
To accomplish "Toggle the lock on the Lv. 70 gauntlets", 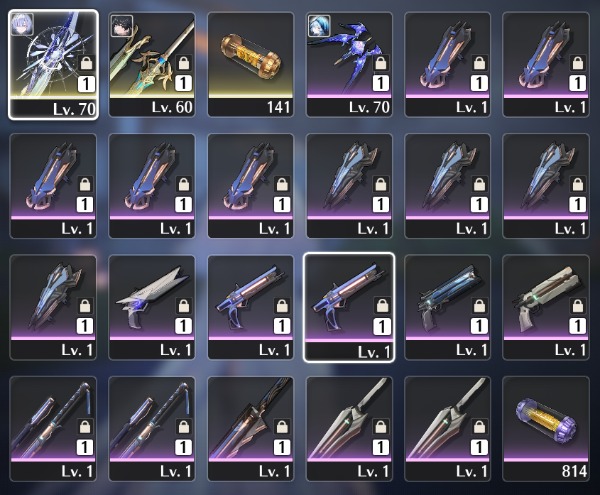I will tap(381, 63).
